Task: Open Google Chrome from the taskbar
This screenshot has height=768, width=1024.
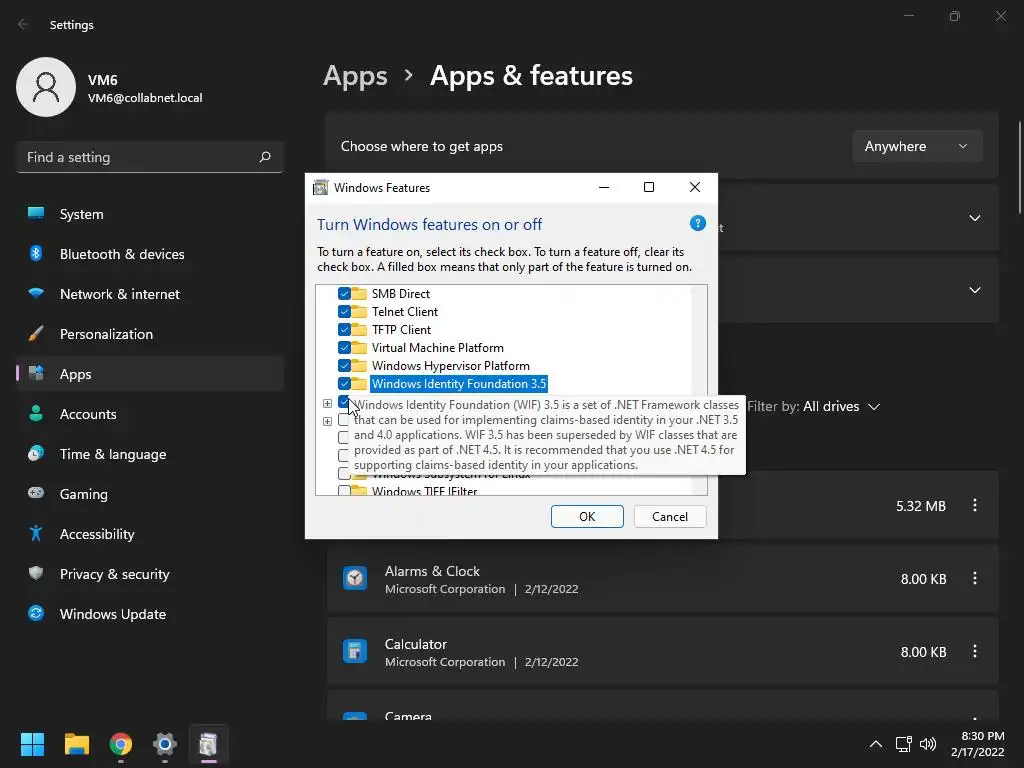Action: (121, 744)
